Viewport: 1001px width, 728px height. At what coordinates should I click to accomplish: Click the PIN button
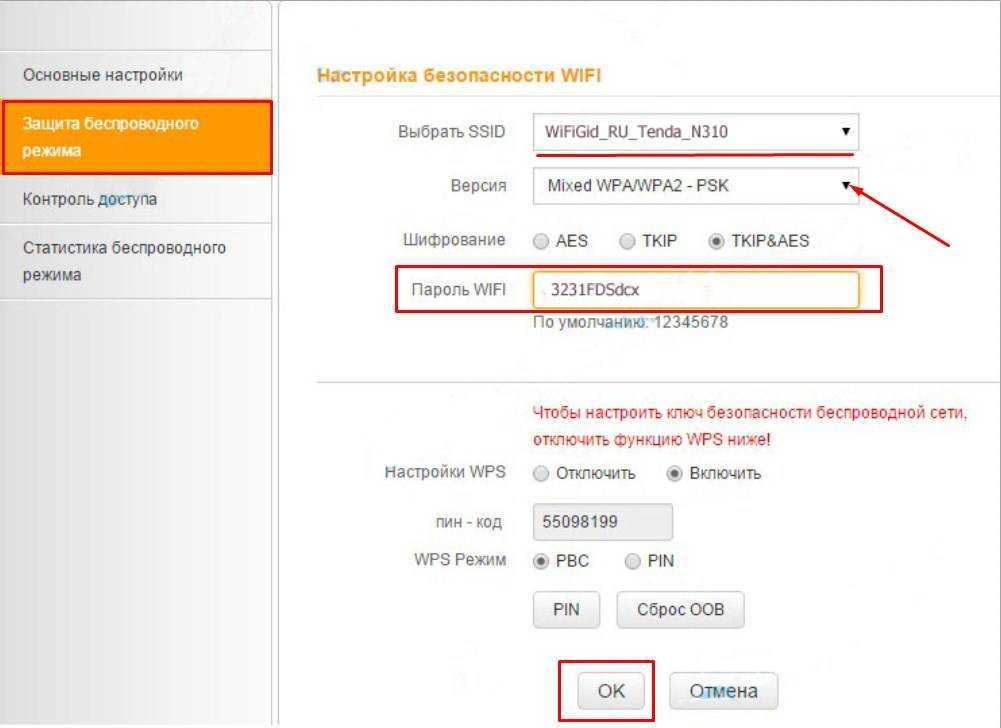(x=566, y=610)
